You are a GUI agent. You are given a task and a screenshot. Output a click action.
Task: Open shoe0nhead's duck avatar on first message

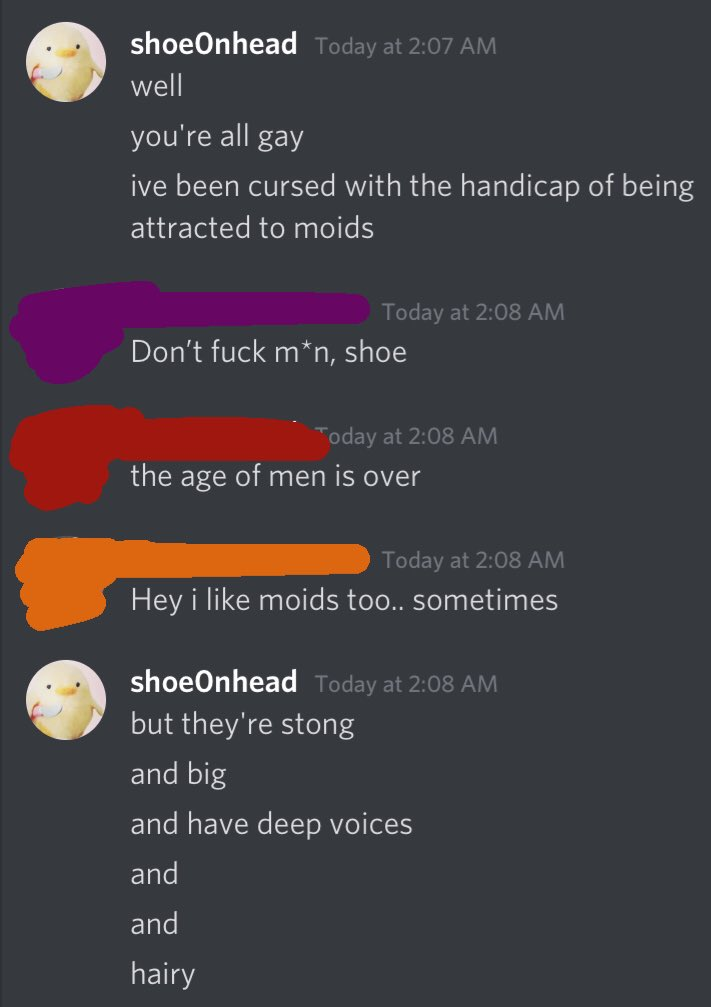66,62
